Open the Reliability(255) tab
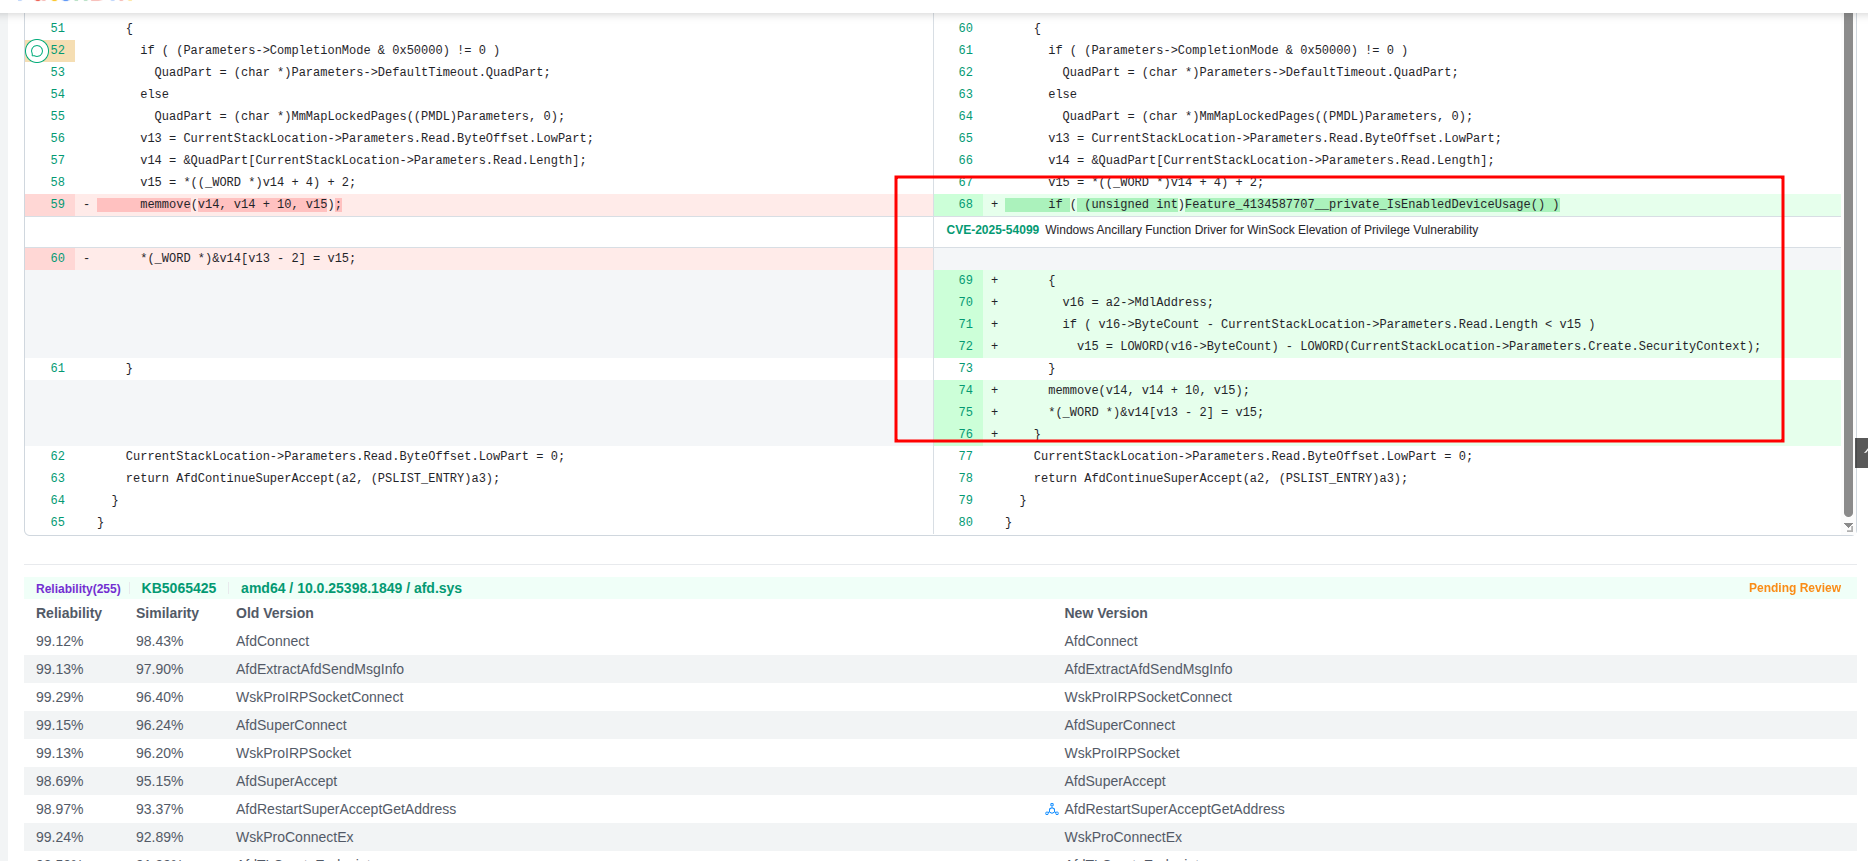 pos(78,589)
